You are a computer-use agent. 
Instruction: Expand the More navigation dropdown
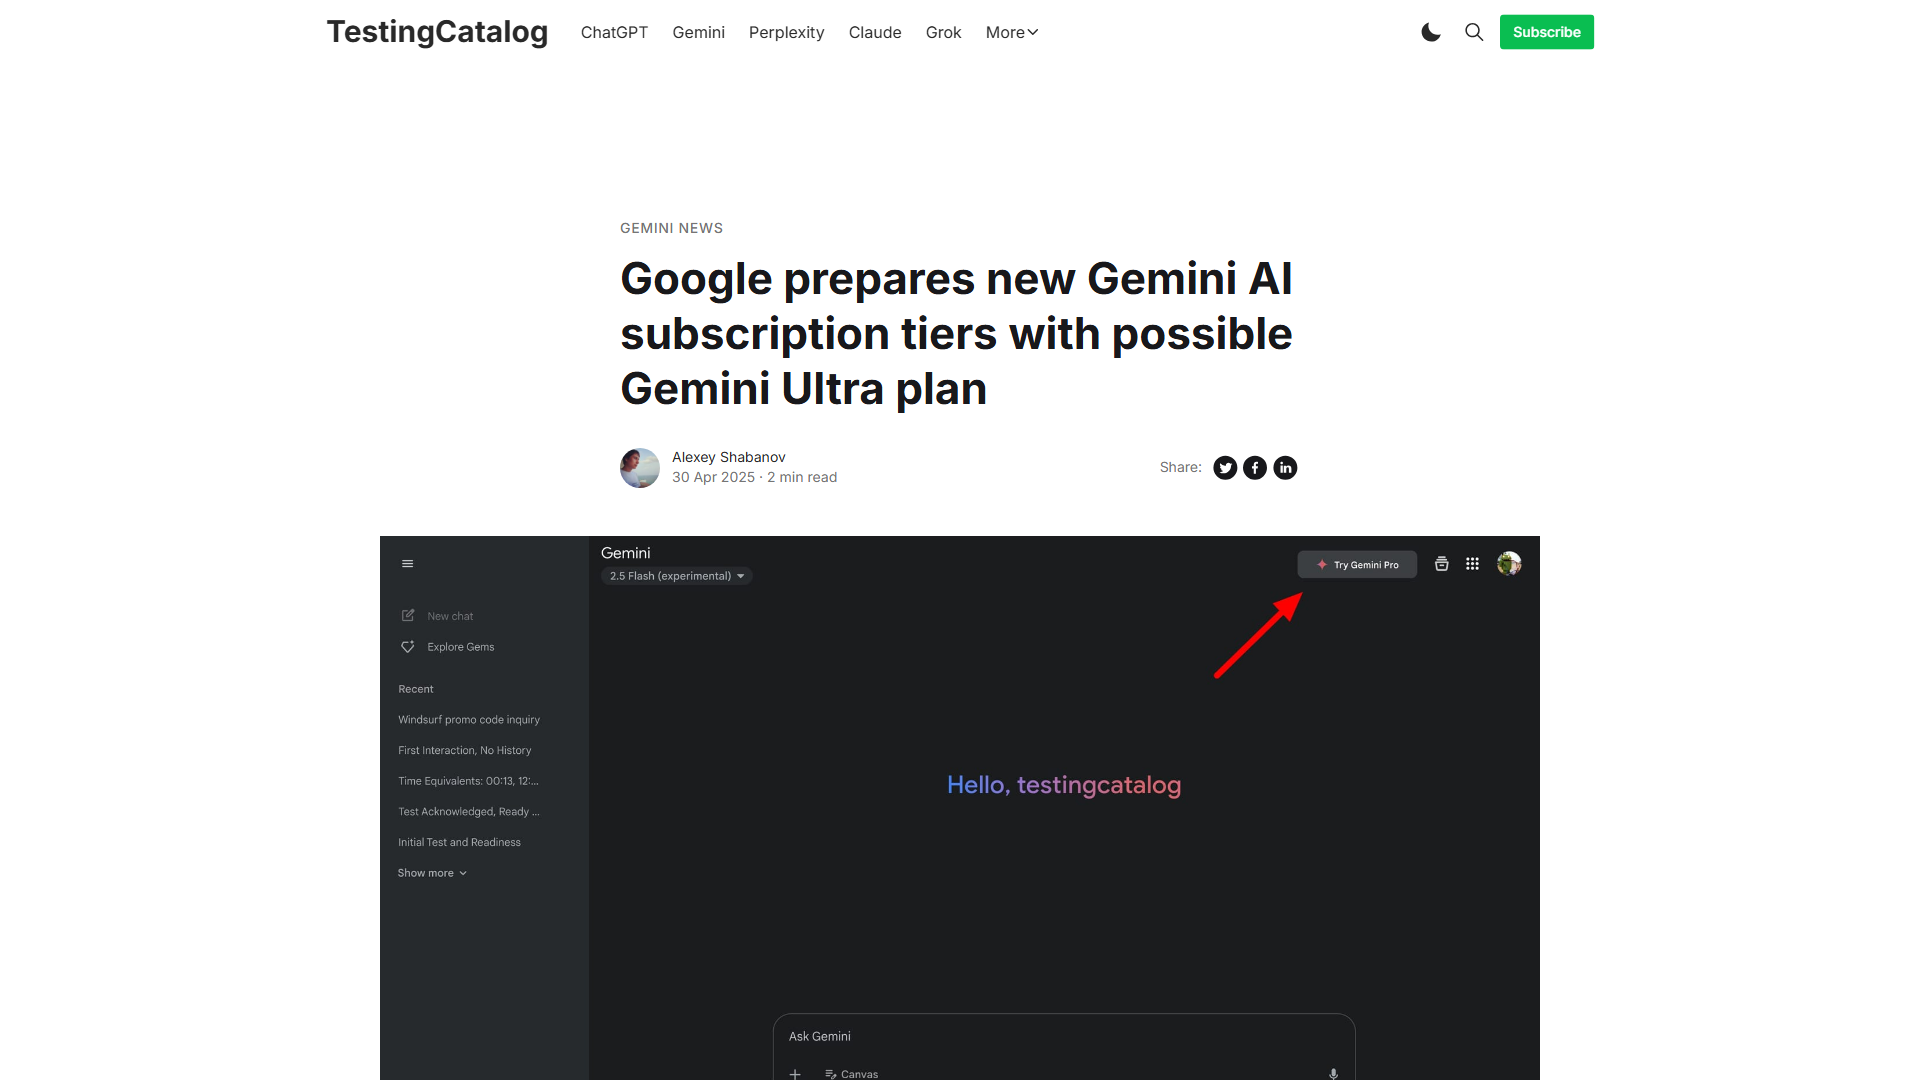(x=1012, y=32)
